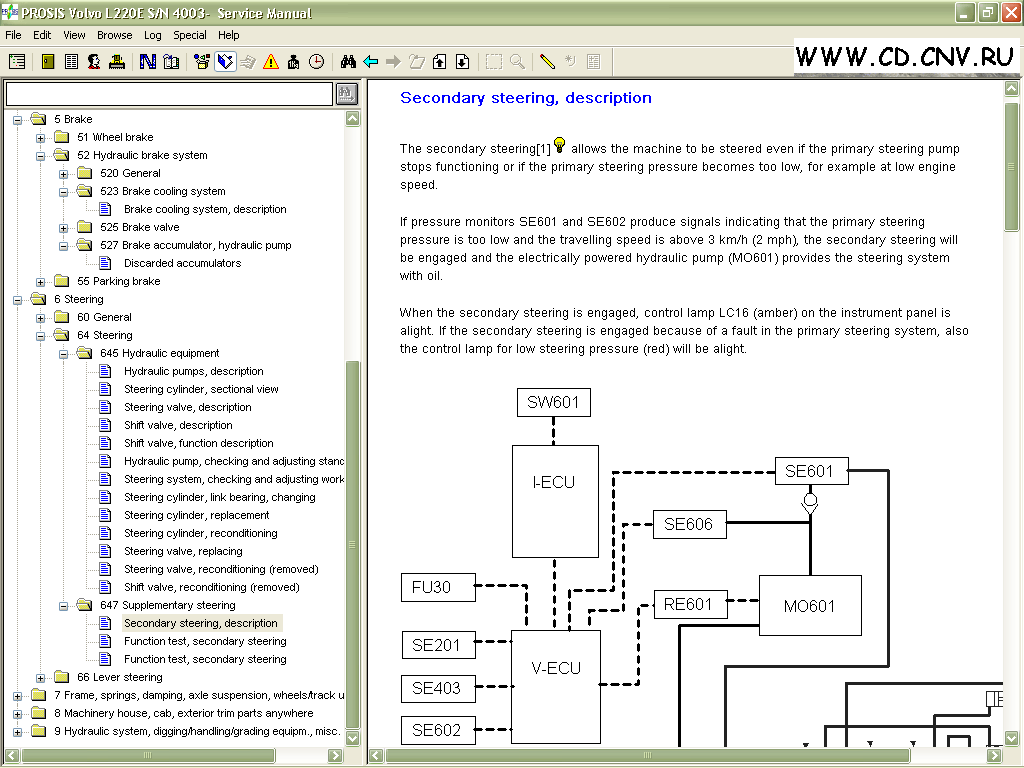Click the page with up arrow icon
This screenshot has width=1024, height=768.
(440, 62)
